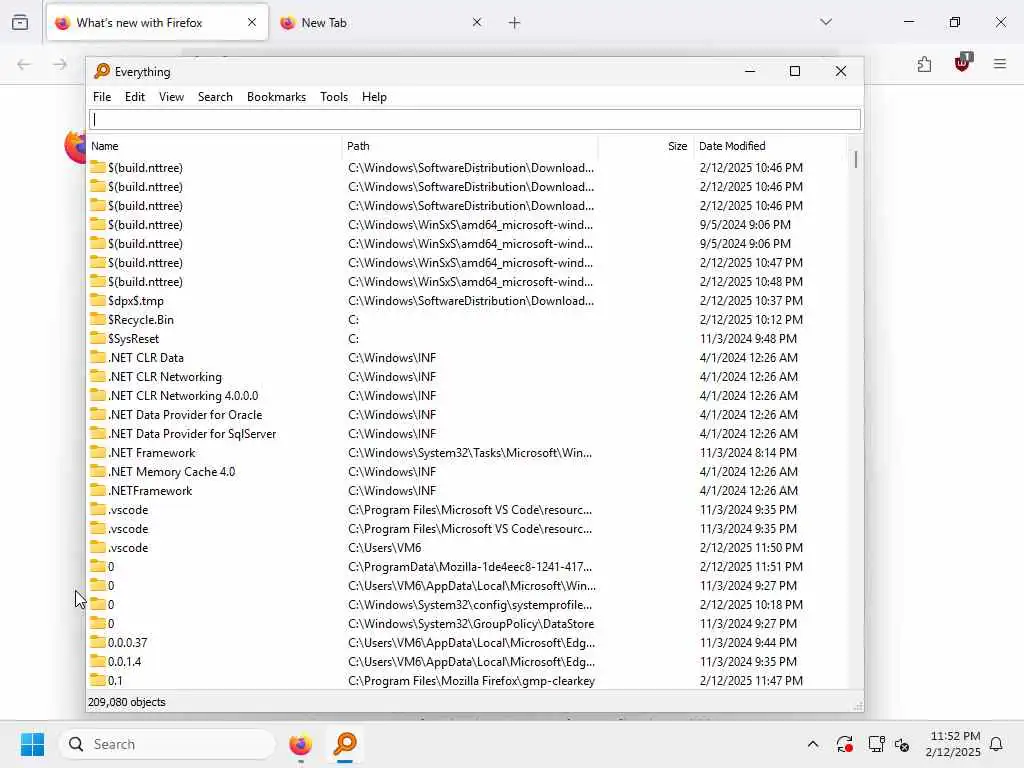Select the .NET Data Provider for Oracle folder icon
The width and height of the screenshot is (1024, 768).
(98, 414)
